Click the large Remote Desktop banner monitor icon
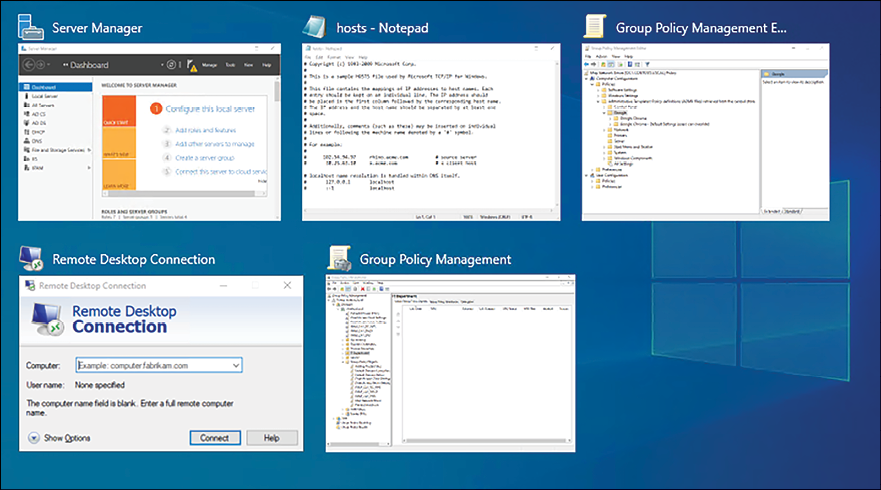Viewport: 881px width, 490px height. coord(47,320)
